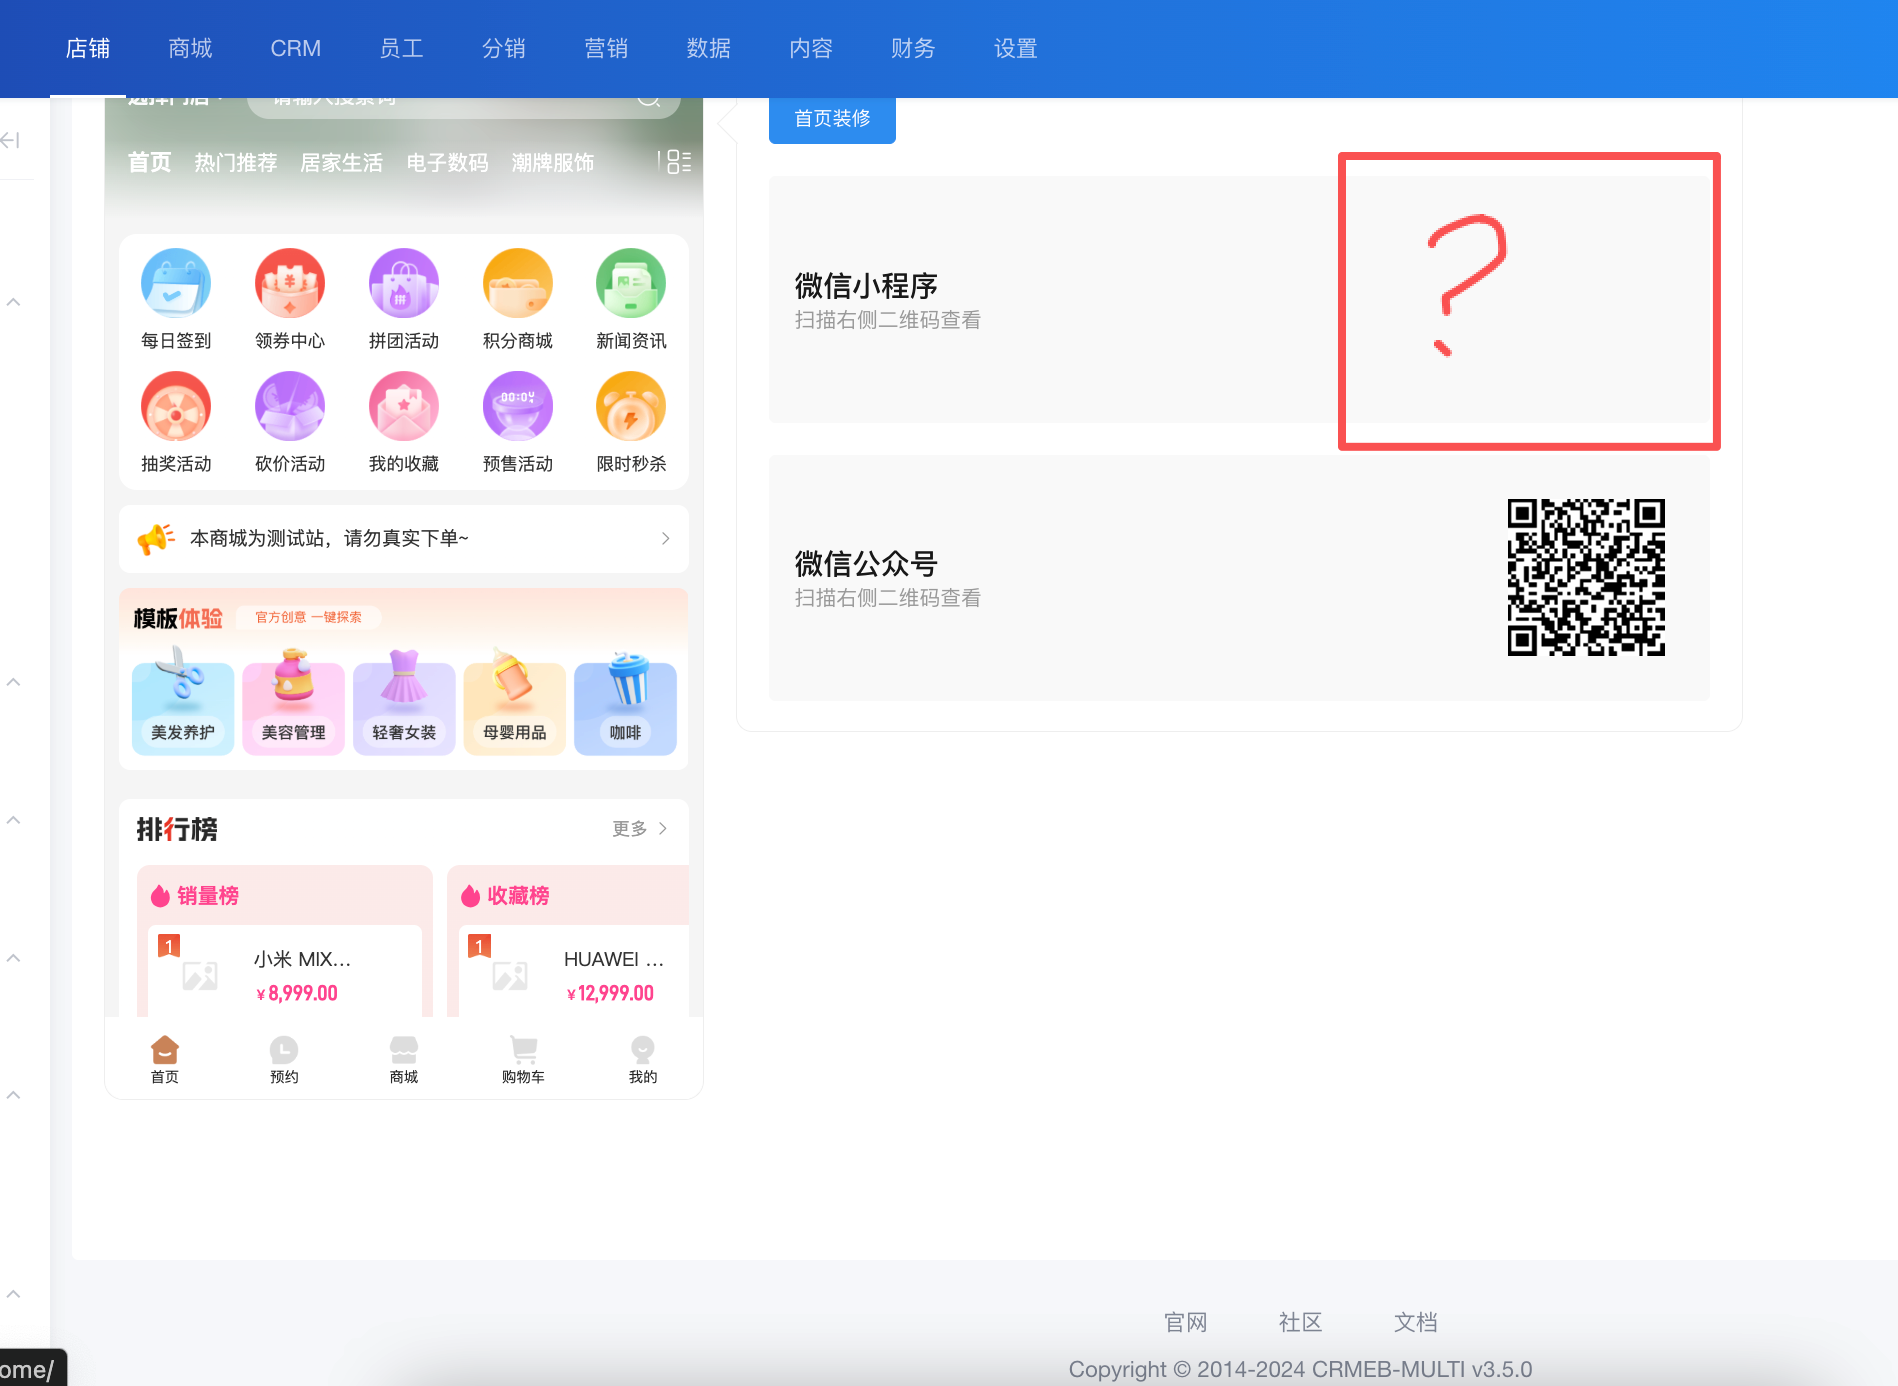Select the 热门推荐 preview tab

click(236, 162)
